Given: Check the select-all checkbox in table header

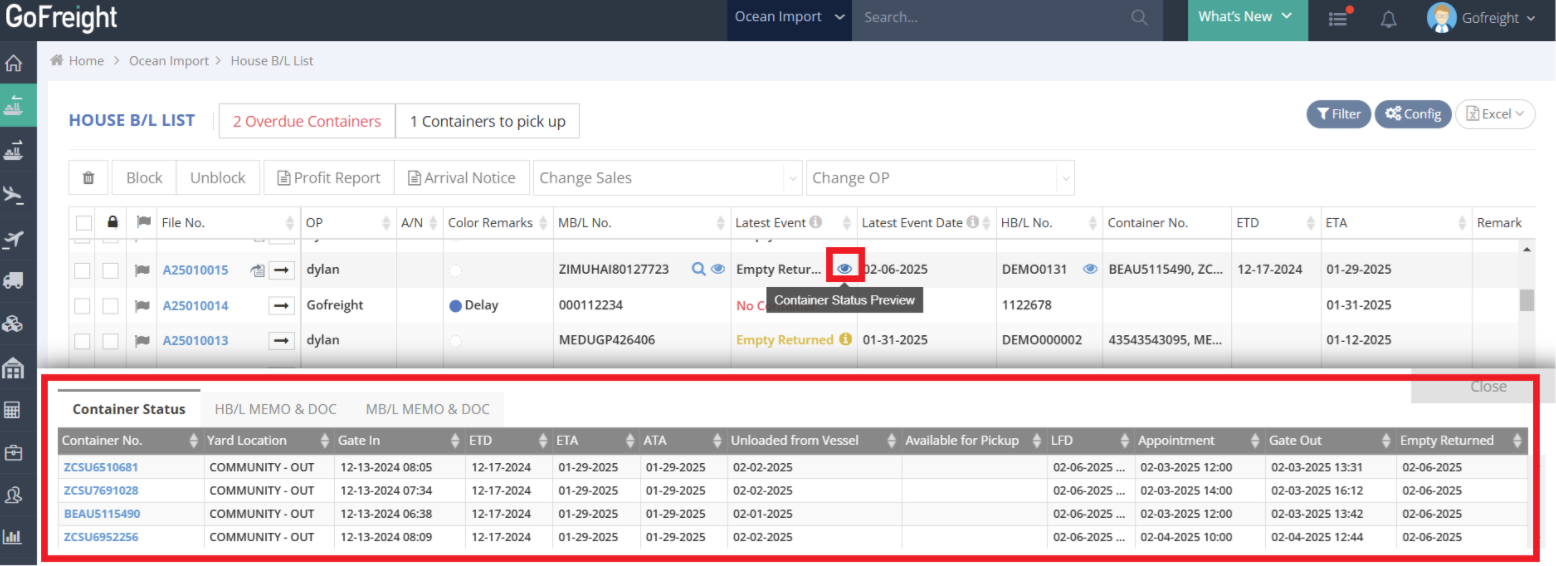Looking at the screenshot, I should pos(84,223).
